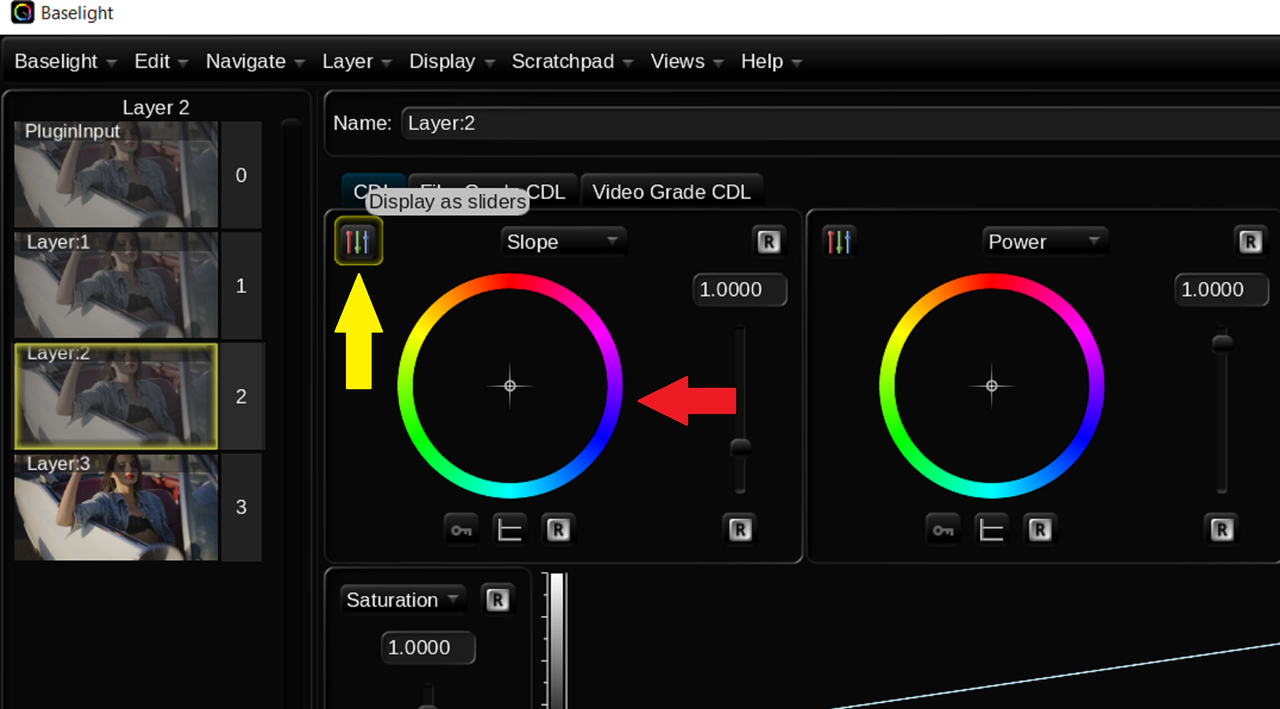1280x709 pixels.
Task: Click the Slope vertical level slider handle
Action: 740,447
